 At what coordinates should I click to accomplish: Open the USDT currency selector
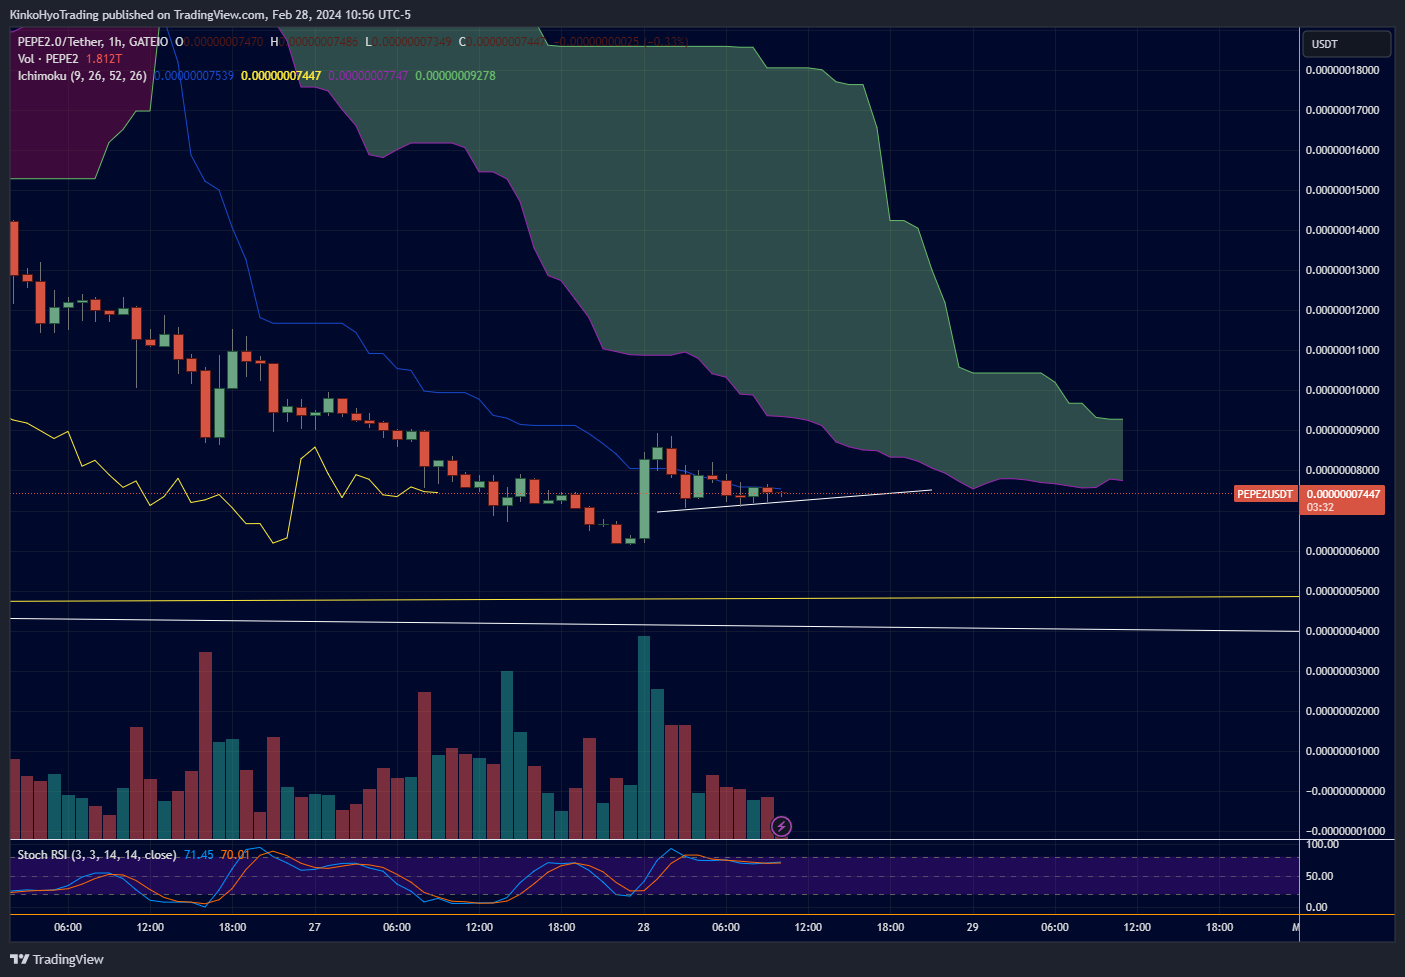pos(1346,44)
